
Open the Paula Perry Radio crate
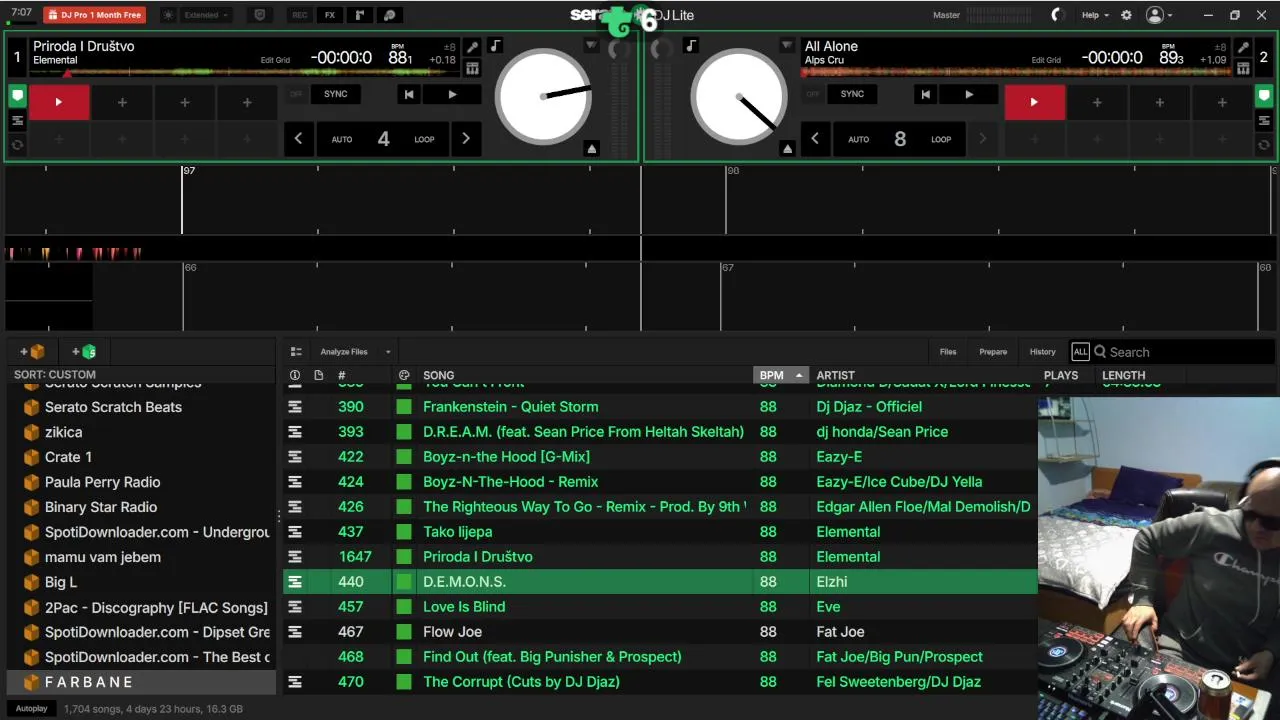102,482
